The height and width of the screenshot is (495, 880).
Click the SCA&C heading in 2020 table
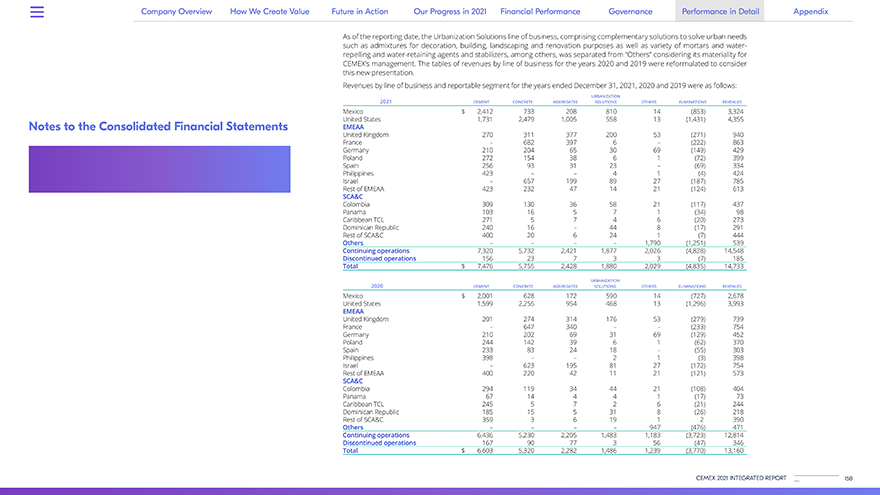click(352, 380)
